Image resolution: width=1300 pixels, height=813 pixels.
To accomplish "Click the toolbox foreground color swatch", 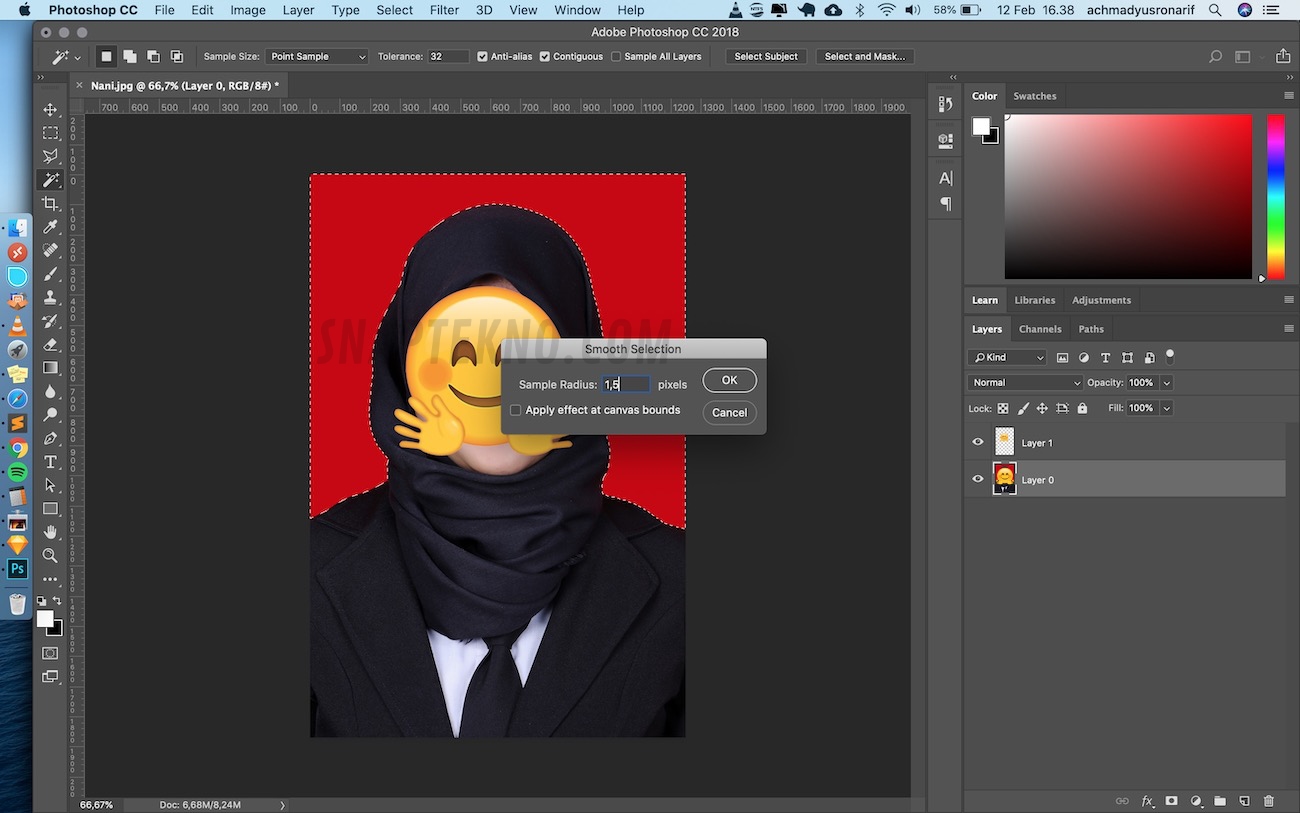I will point(45,619).
